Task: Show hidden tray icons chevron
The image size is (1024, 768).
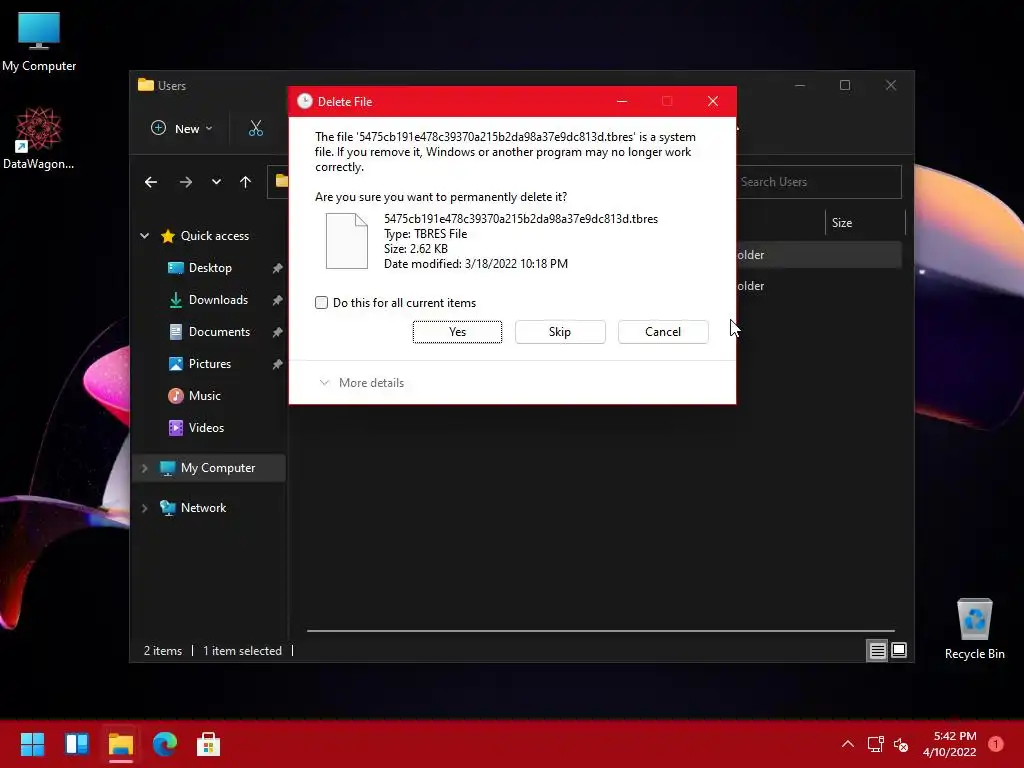Action: pyautogui.click(x=848, y=744)
